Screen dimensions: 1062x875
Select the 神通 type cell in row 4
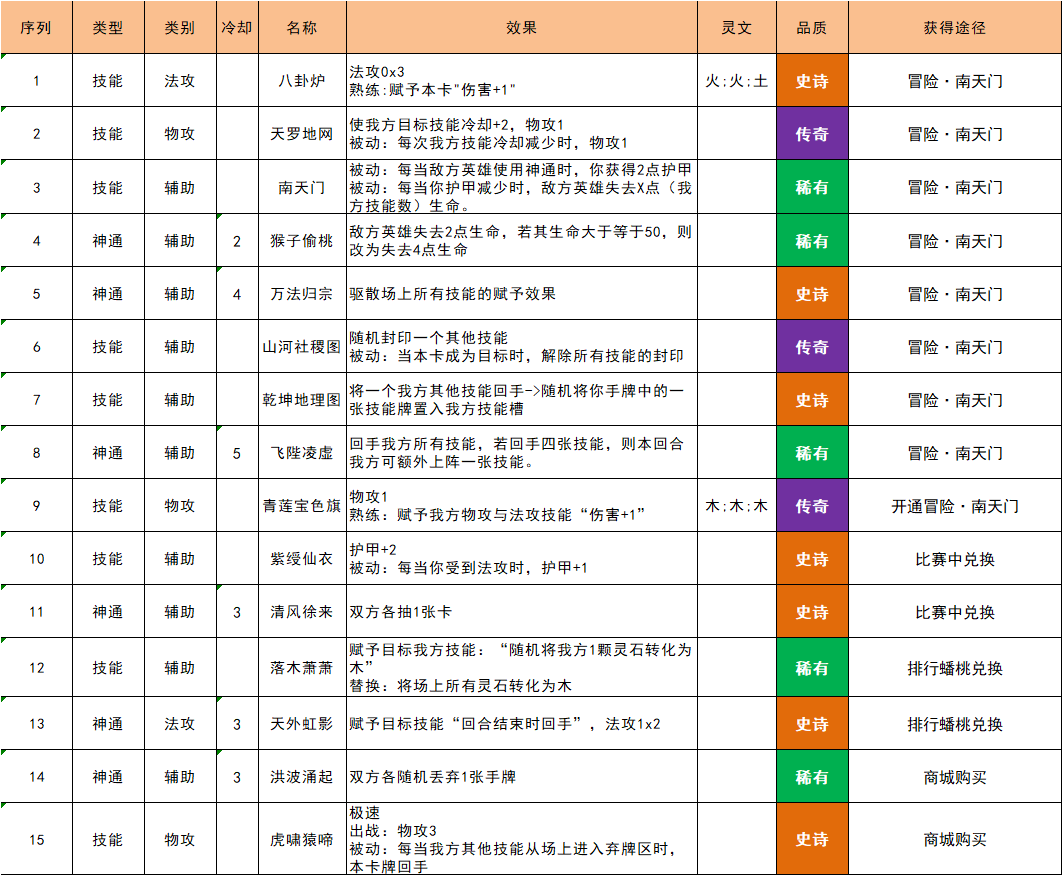[x=108, y=240]
